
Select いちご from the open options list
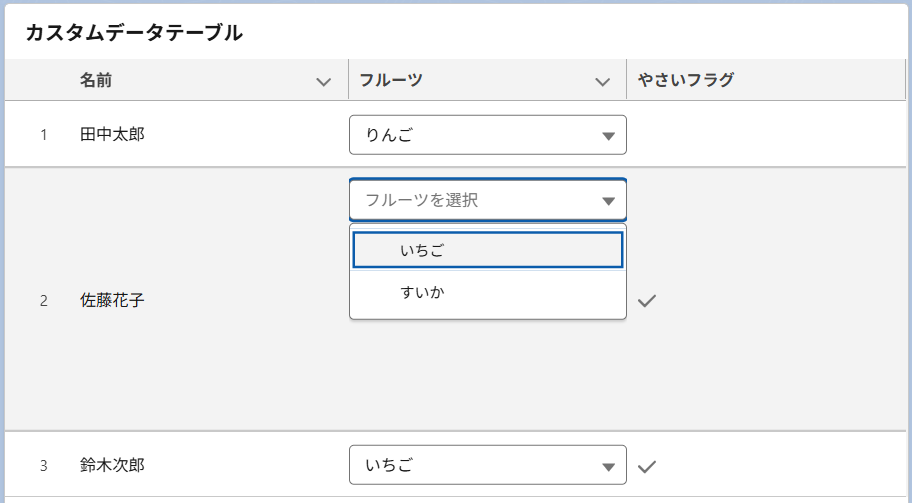click(x=487, y=250)
